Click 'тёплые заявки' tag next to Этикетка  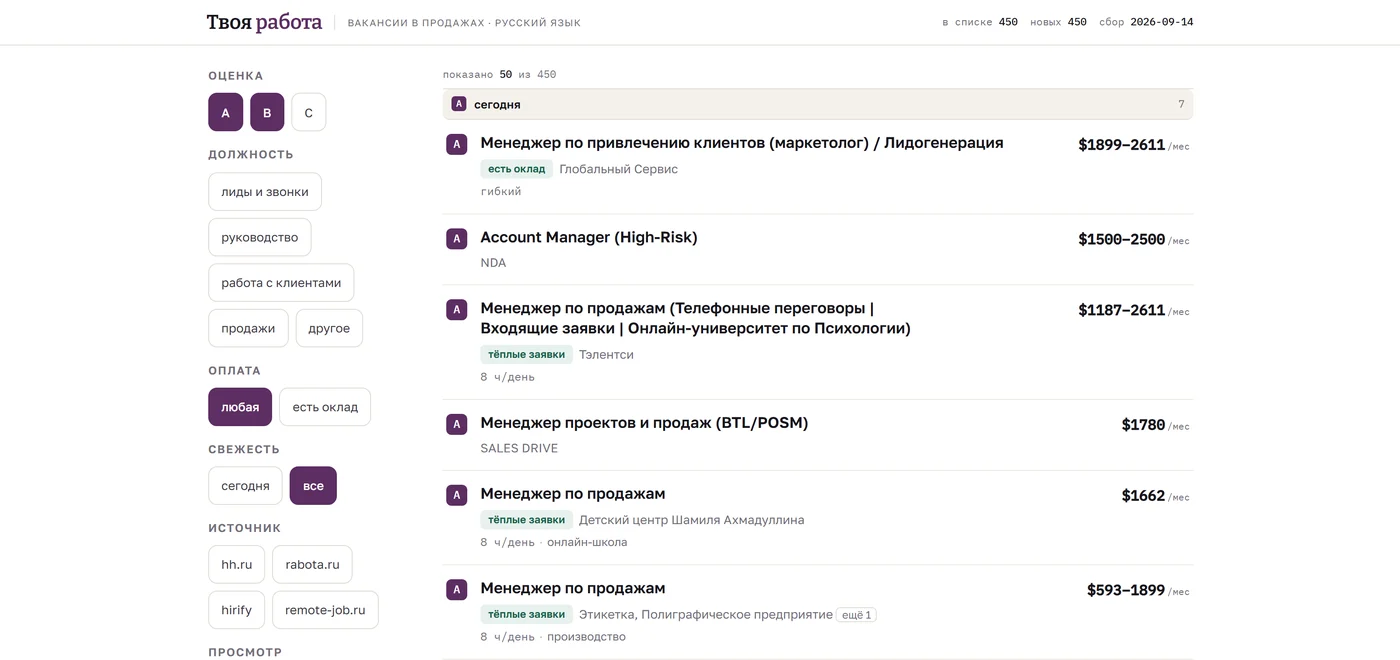[526, 614]
